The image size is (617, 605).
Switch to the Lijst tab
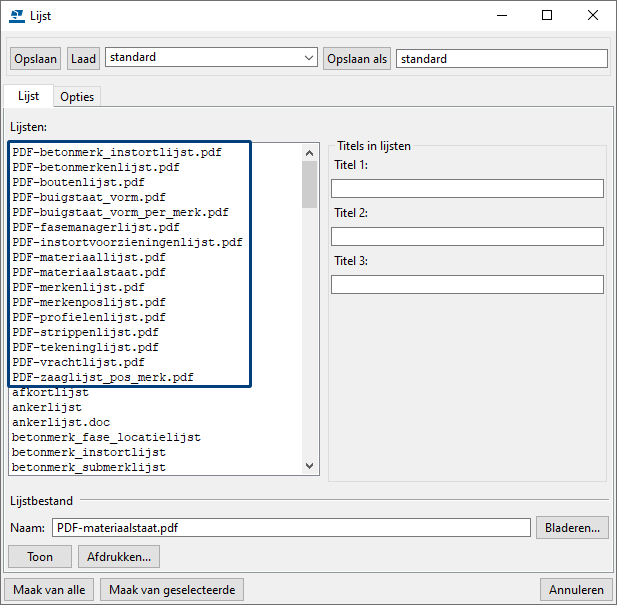[28, 96]
